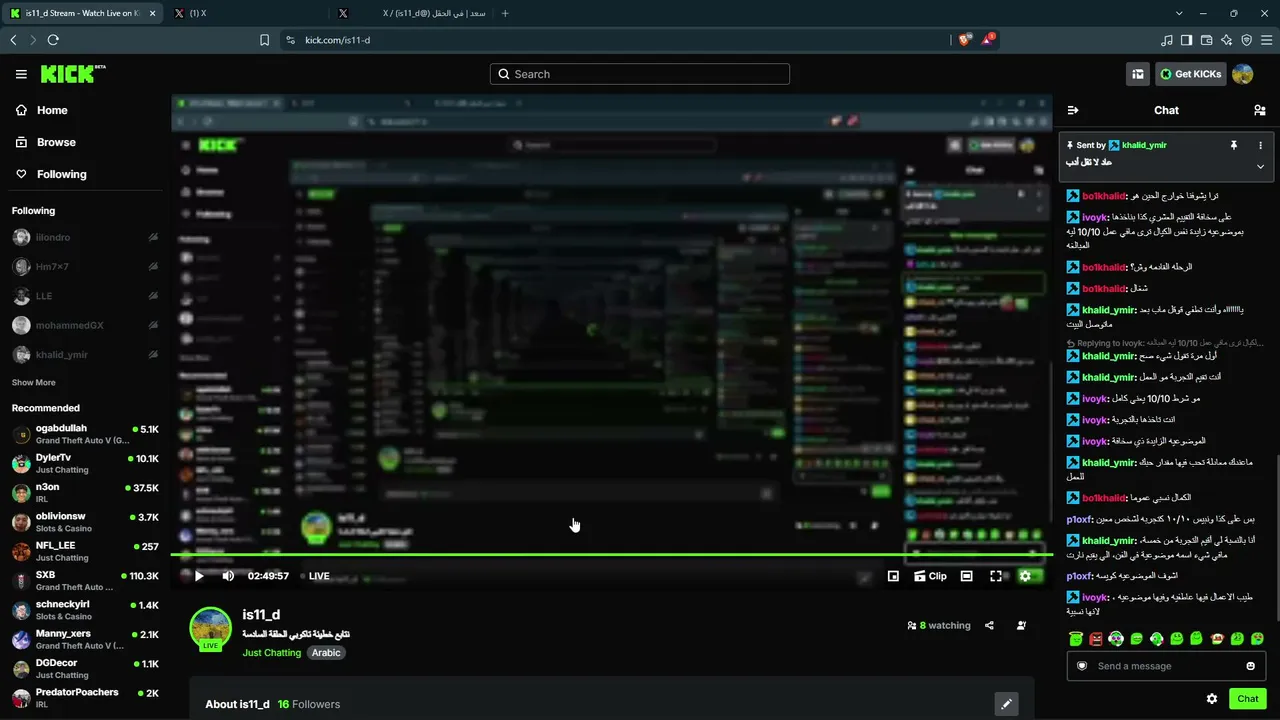1280x720 pixels.
Task: Play the stream video
Action: [x=199, y=576]
